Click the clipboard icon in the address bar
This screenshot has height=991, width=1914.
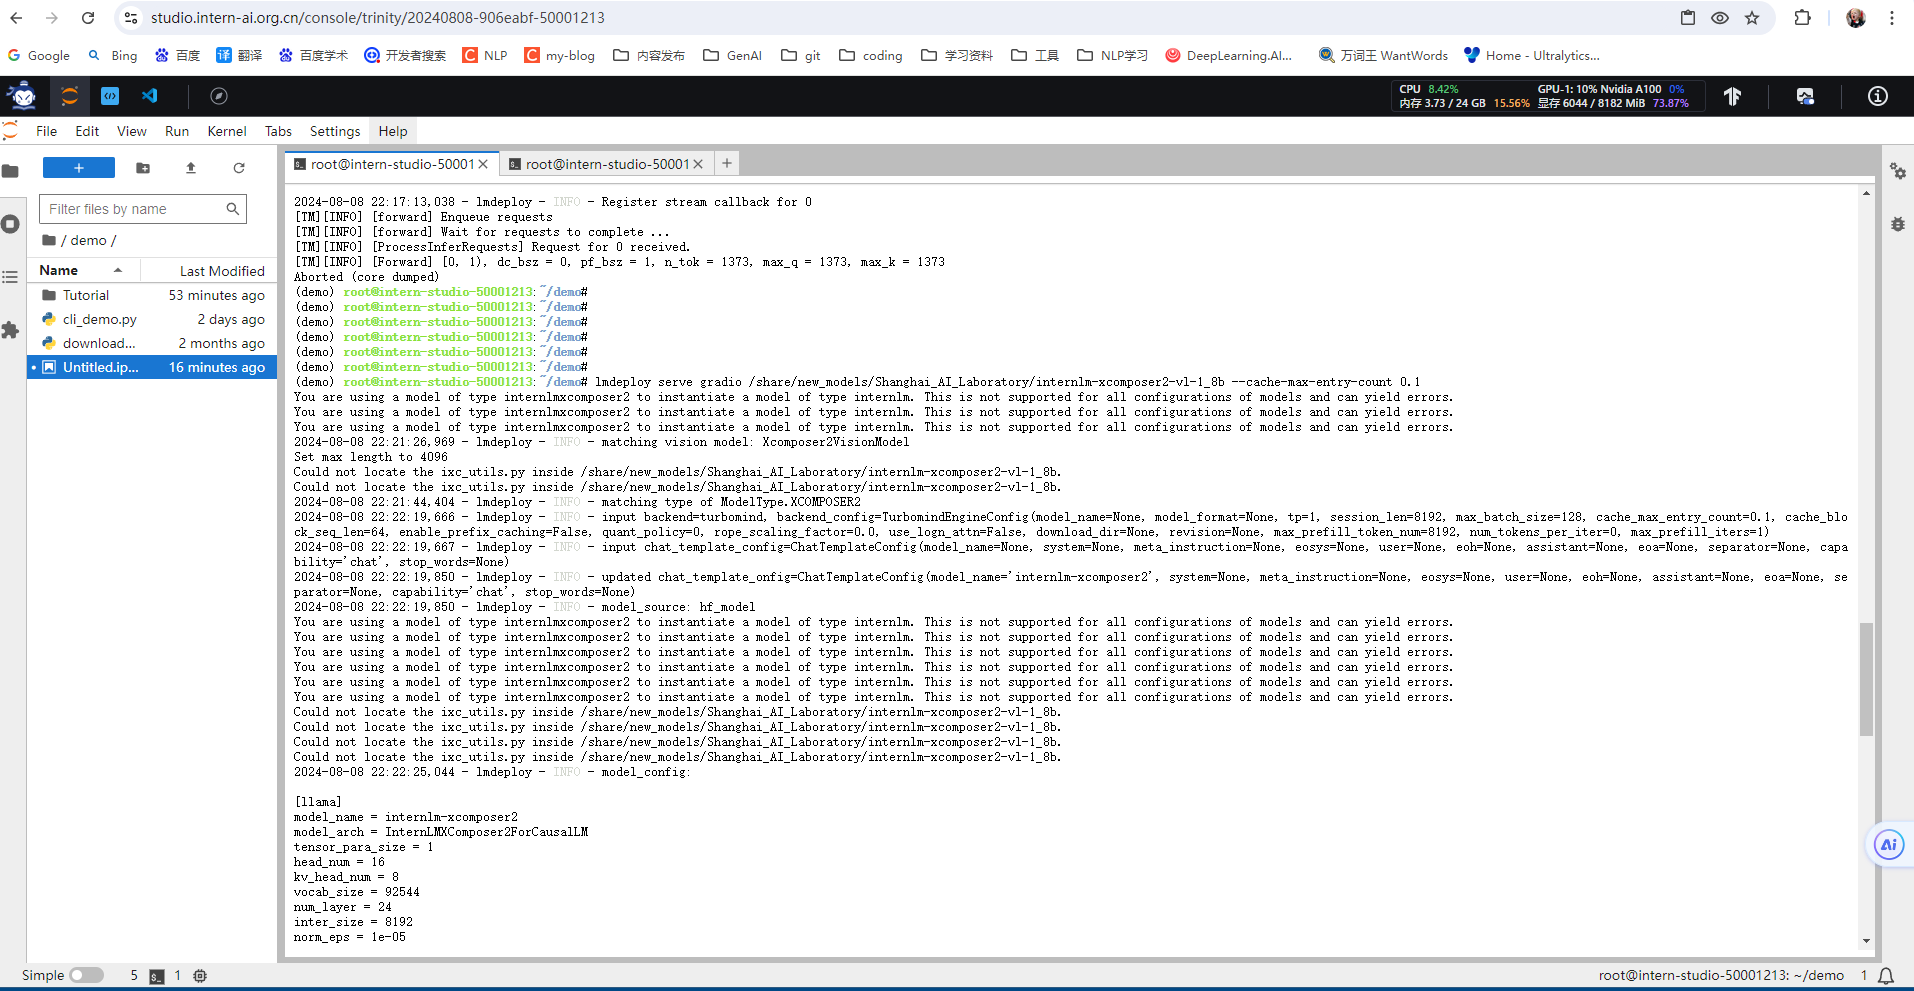(1688, 18)
